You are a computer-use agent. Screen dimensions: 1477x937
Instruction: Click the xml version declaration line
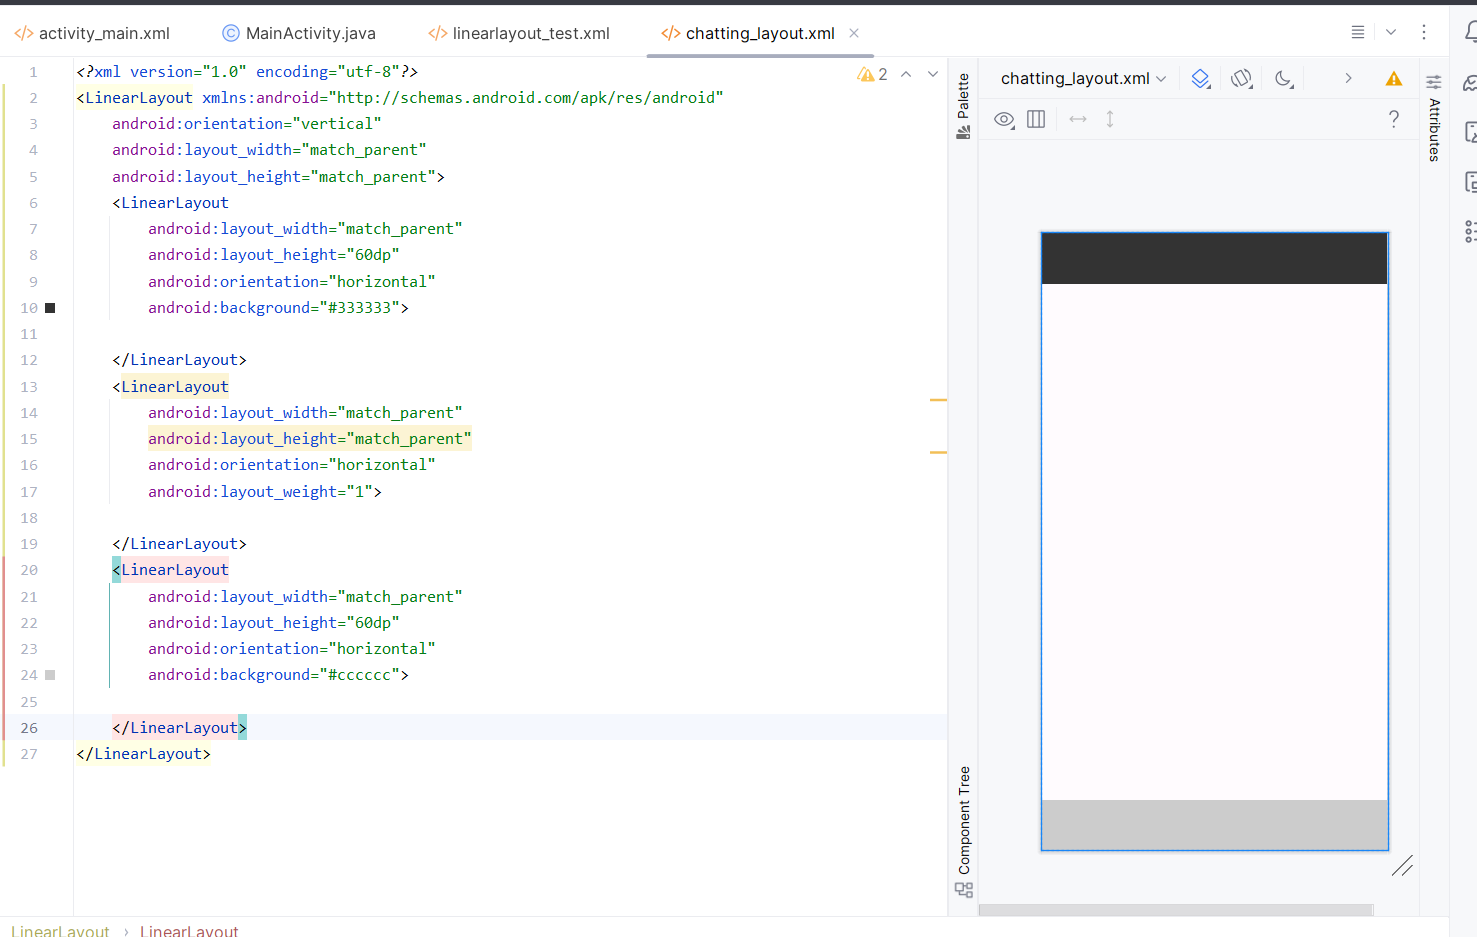247,72
